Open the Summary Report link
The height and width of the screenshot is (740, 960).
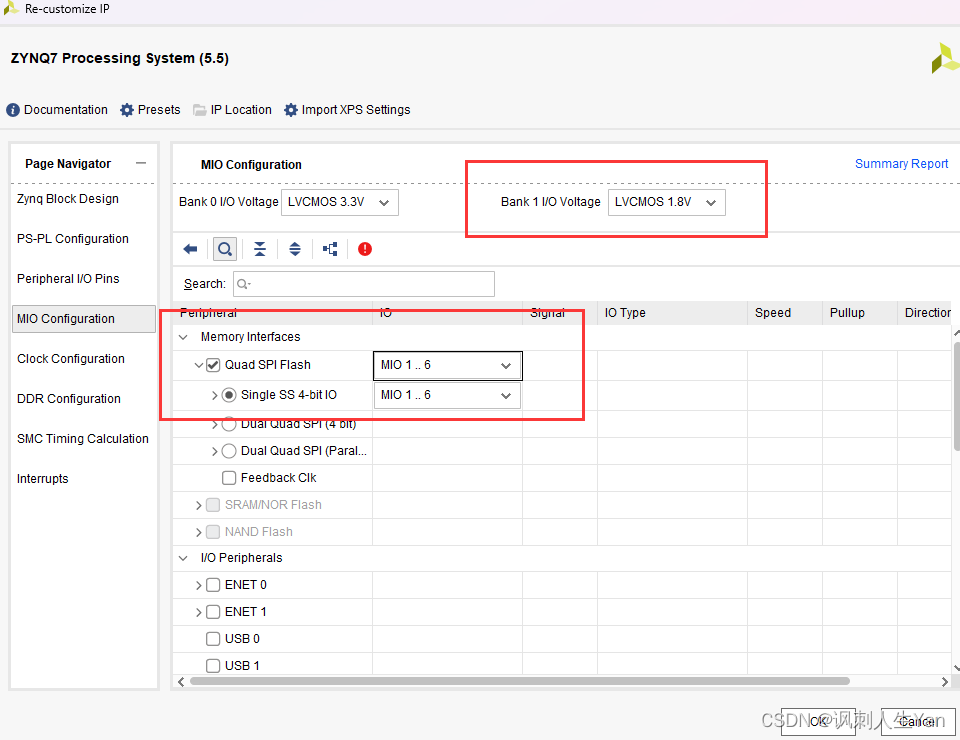tap(901, 163)
